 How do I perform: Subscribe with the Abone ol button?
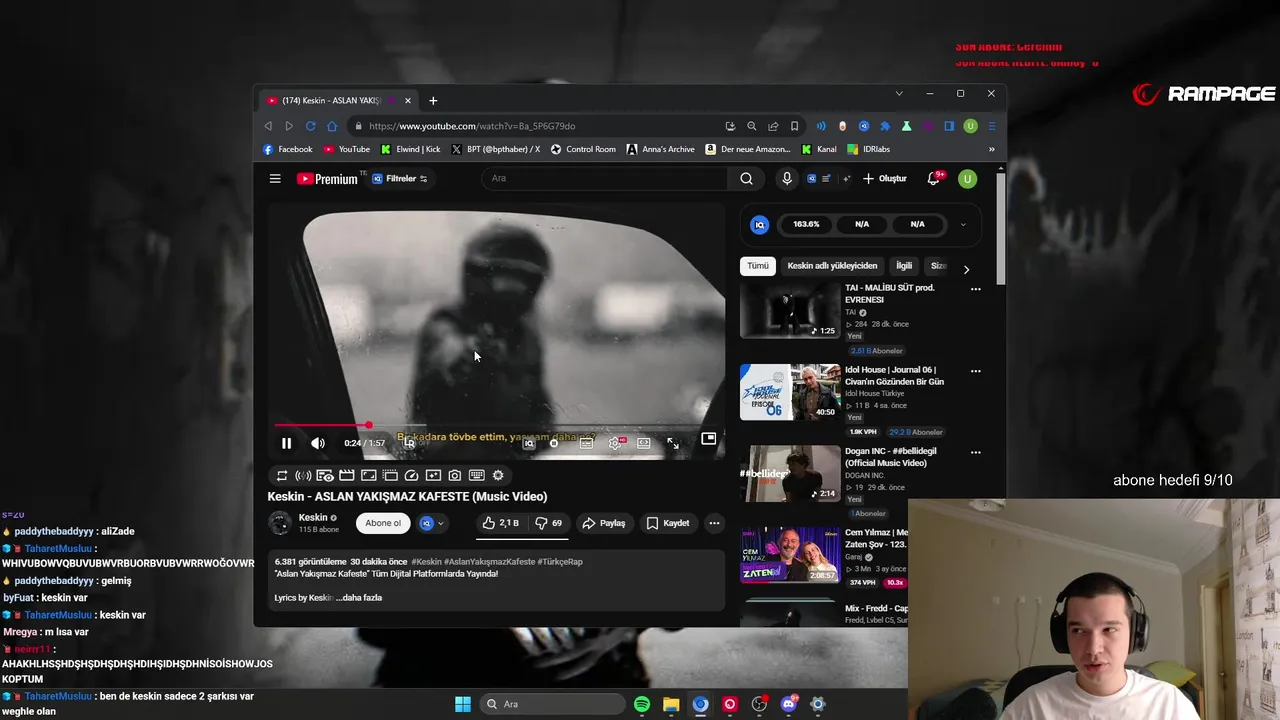point(383,523)
